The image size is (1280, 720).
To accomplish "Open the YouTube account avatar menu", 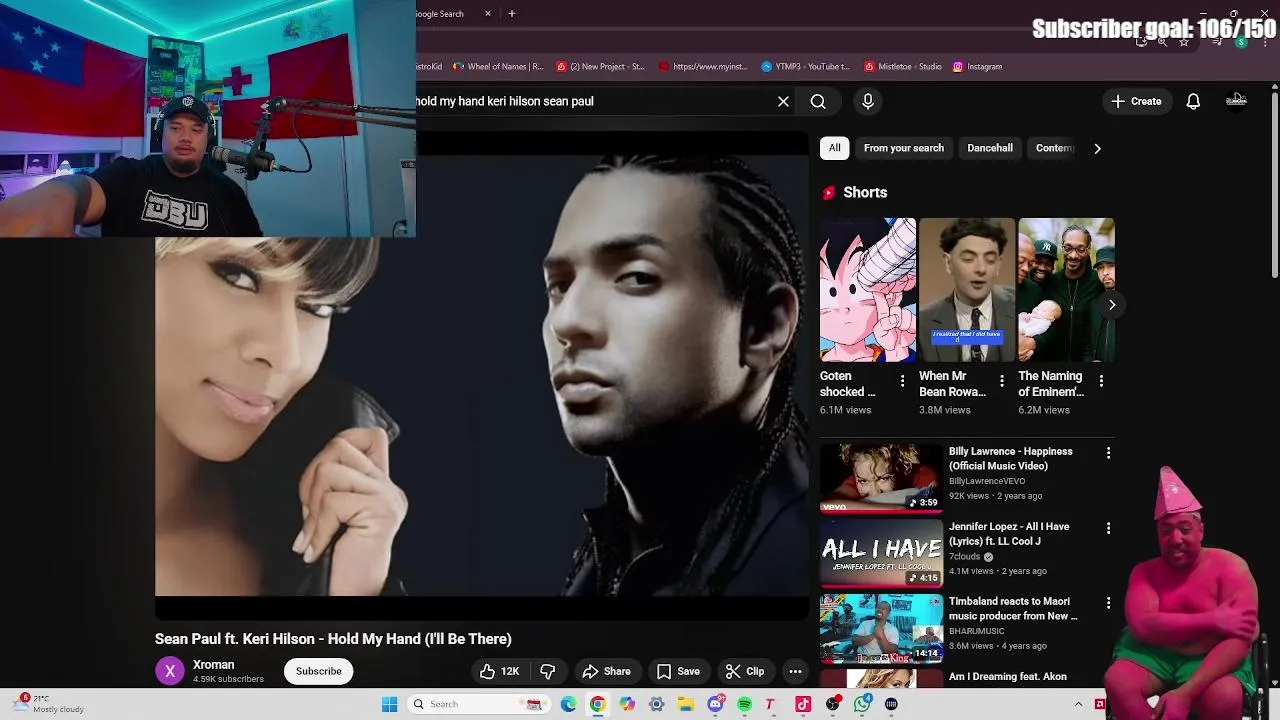I will 1236,101.
